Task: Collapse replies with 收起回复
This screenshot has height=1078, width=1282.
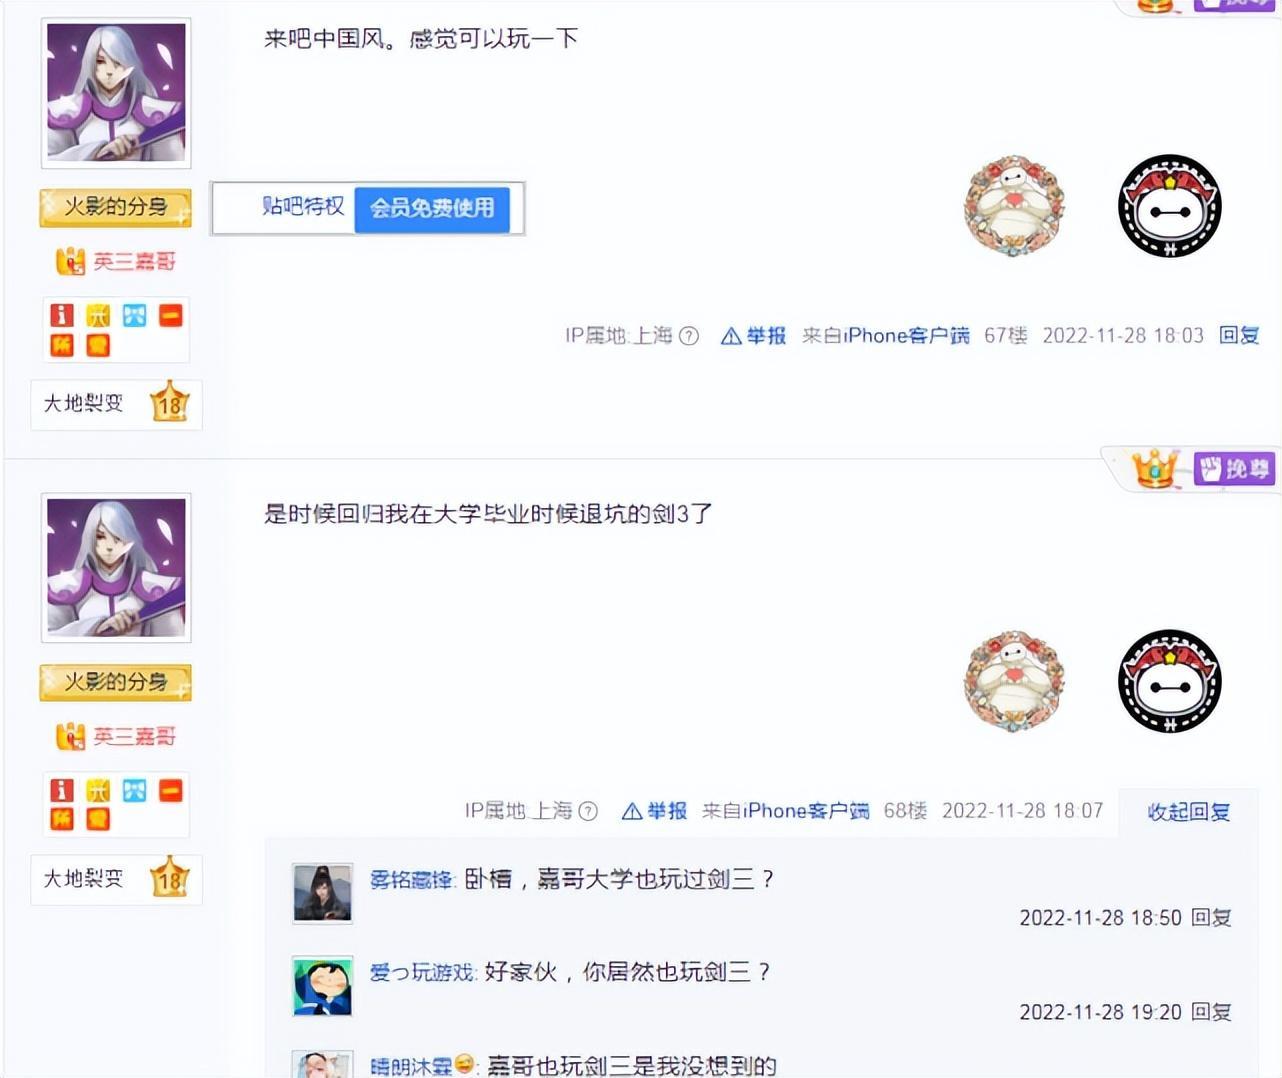Action: [1188, 812]
